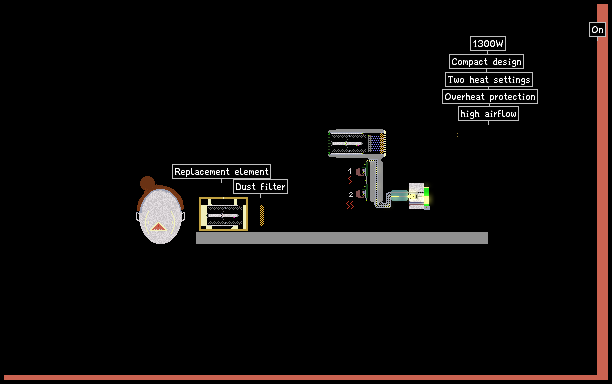Toggle the On sign
Image resolution: width=612 pixels, height=384 pixels.
pos(597,30)
